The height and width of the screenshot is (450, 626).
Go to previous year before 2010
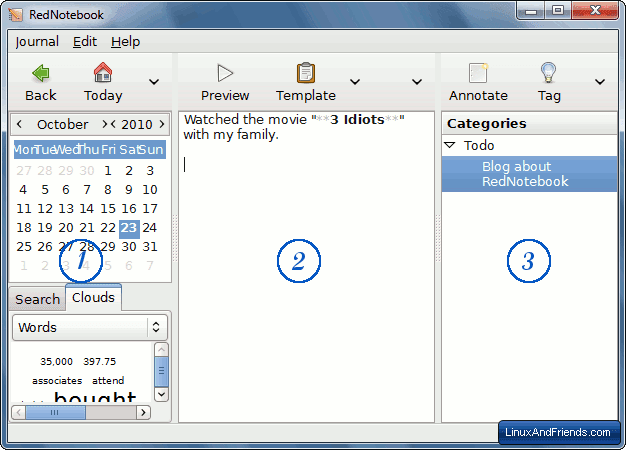(x=113, y=124)
